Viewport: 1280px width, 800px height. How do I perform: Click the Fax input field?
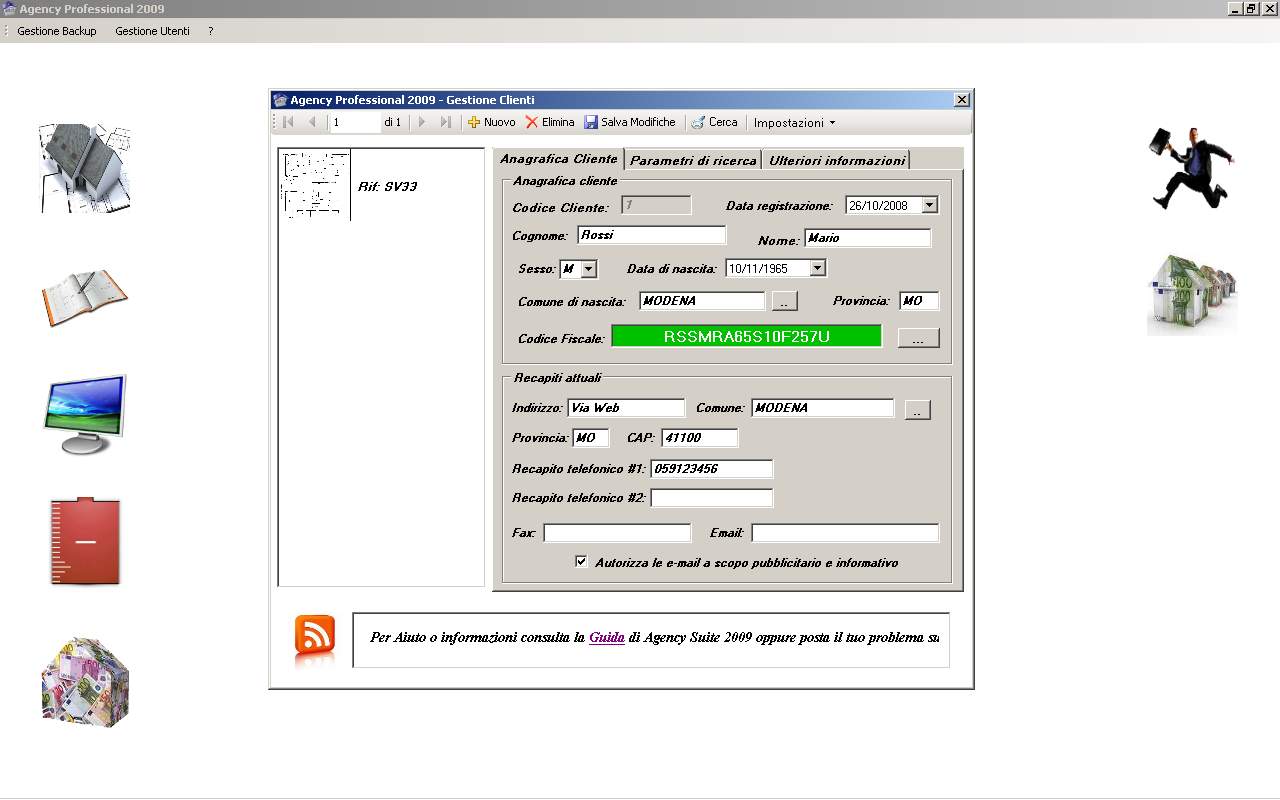(617, 533)
